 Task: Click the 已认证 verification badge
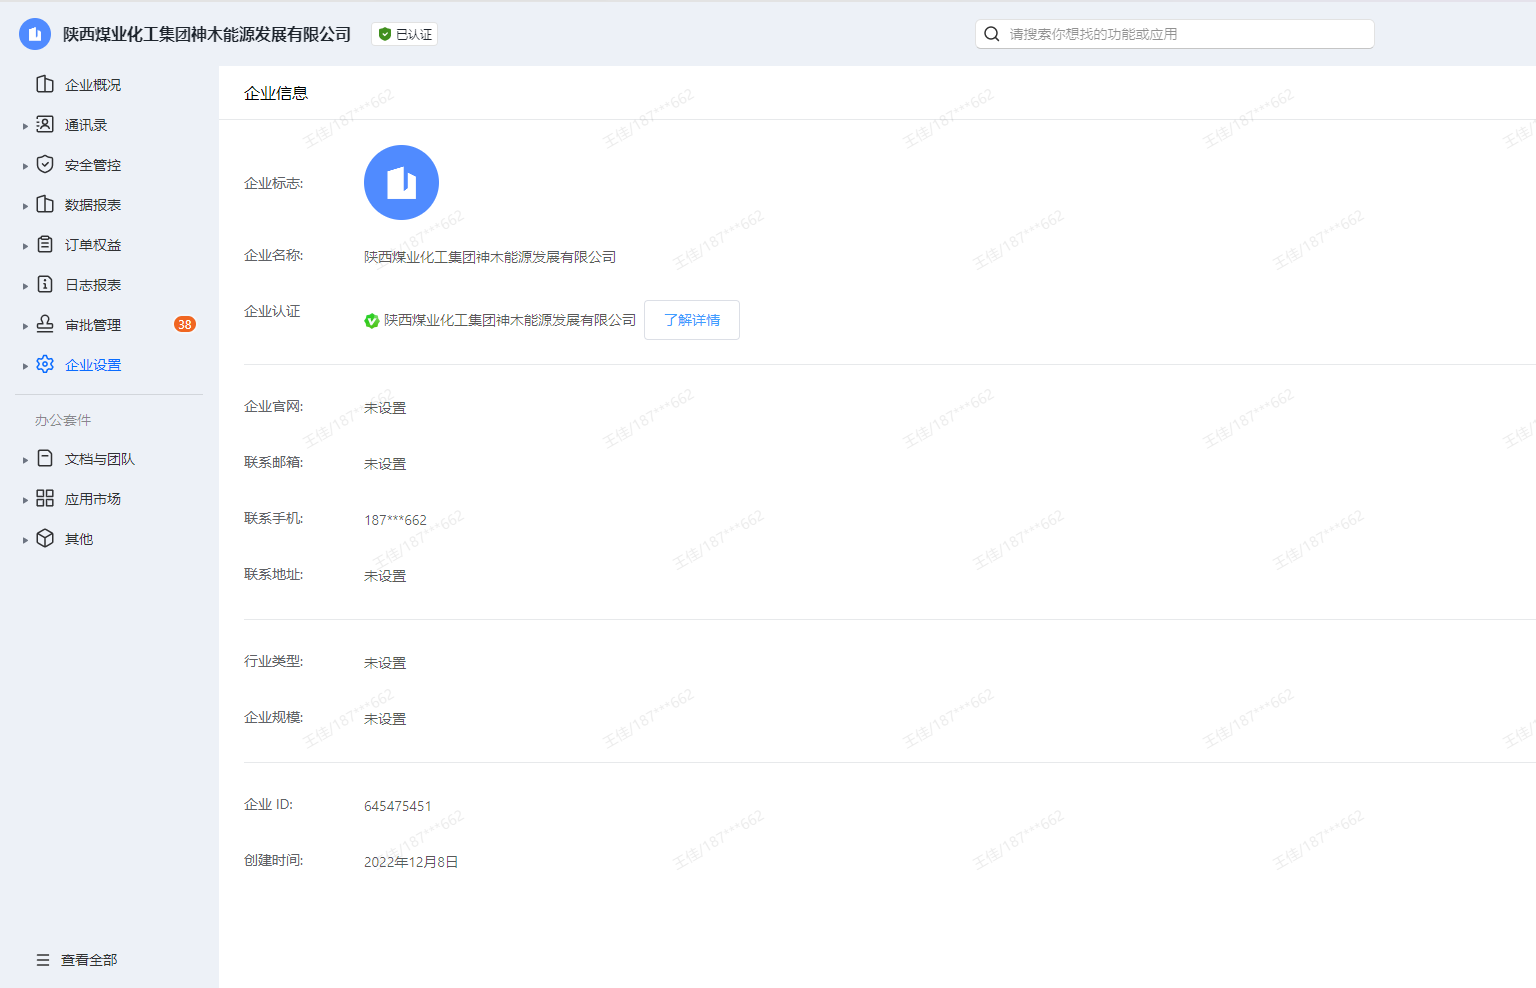[x=405, y=34]
